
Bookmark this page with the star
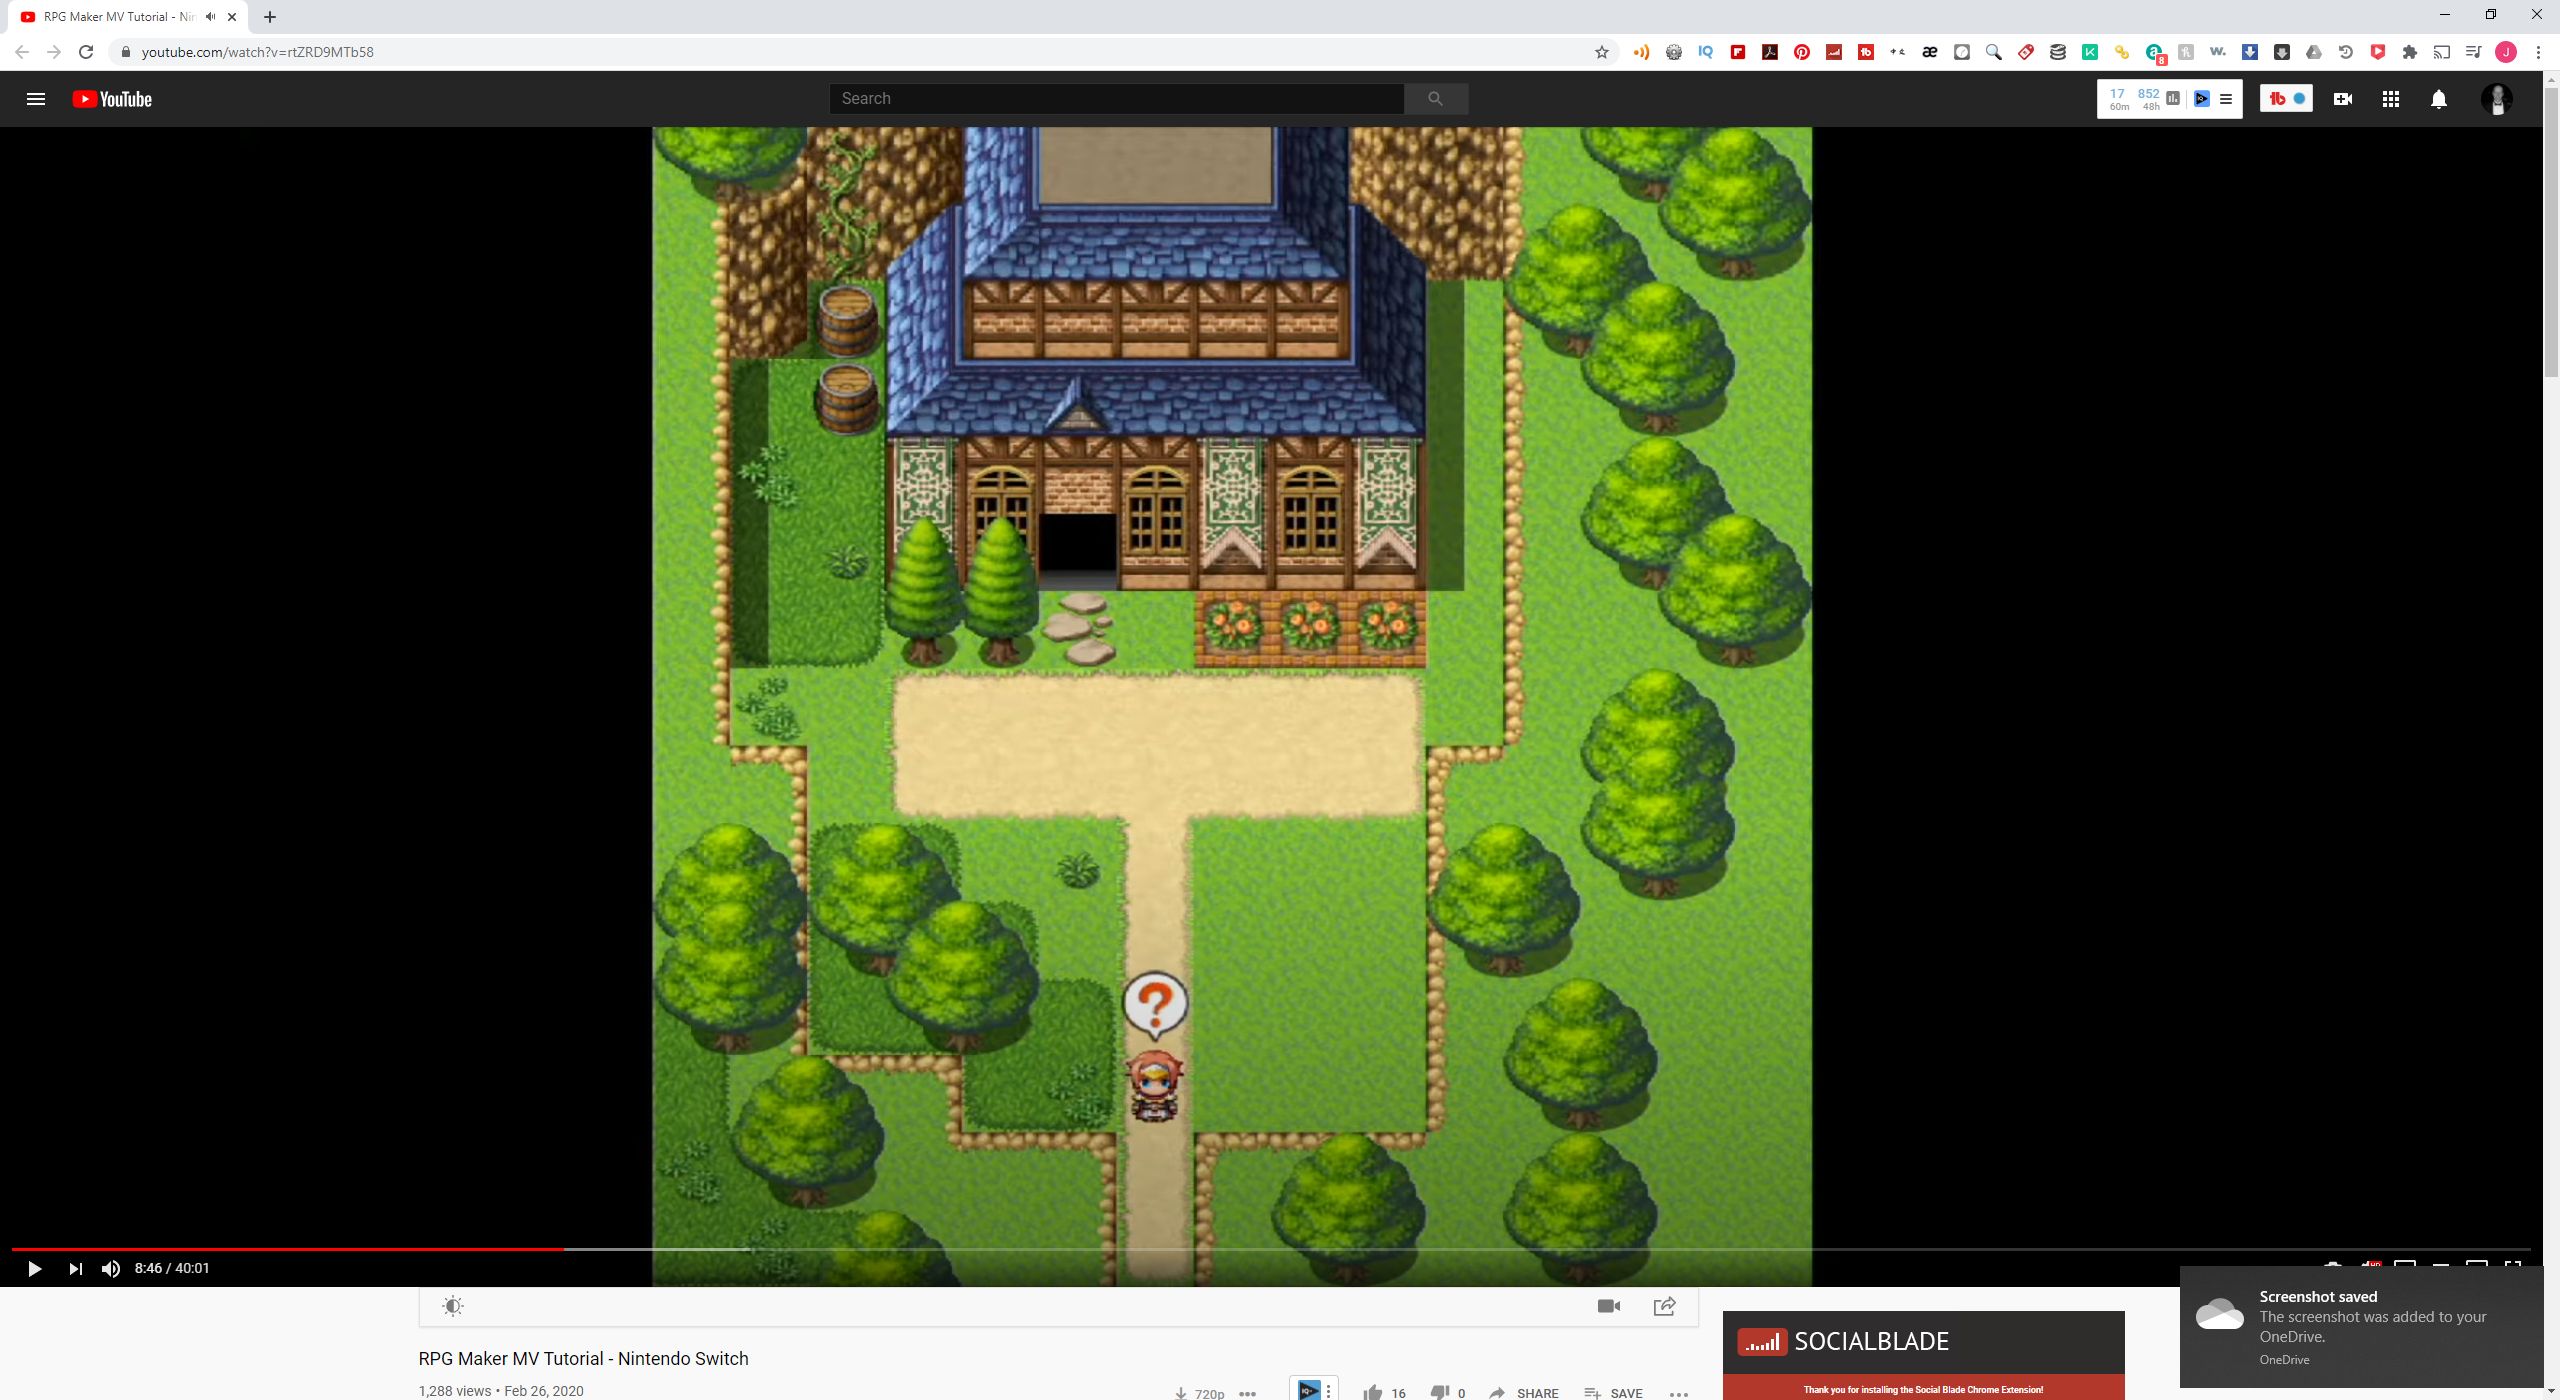pyautogui.click(x=1602, y=52)
